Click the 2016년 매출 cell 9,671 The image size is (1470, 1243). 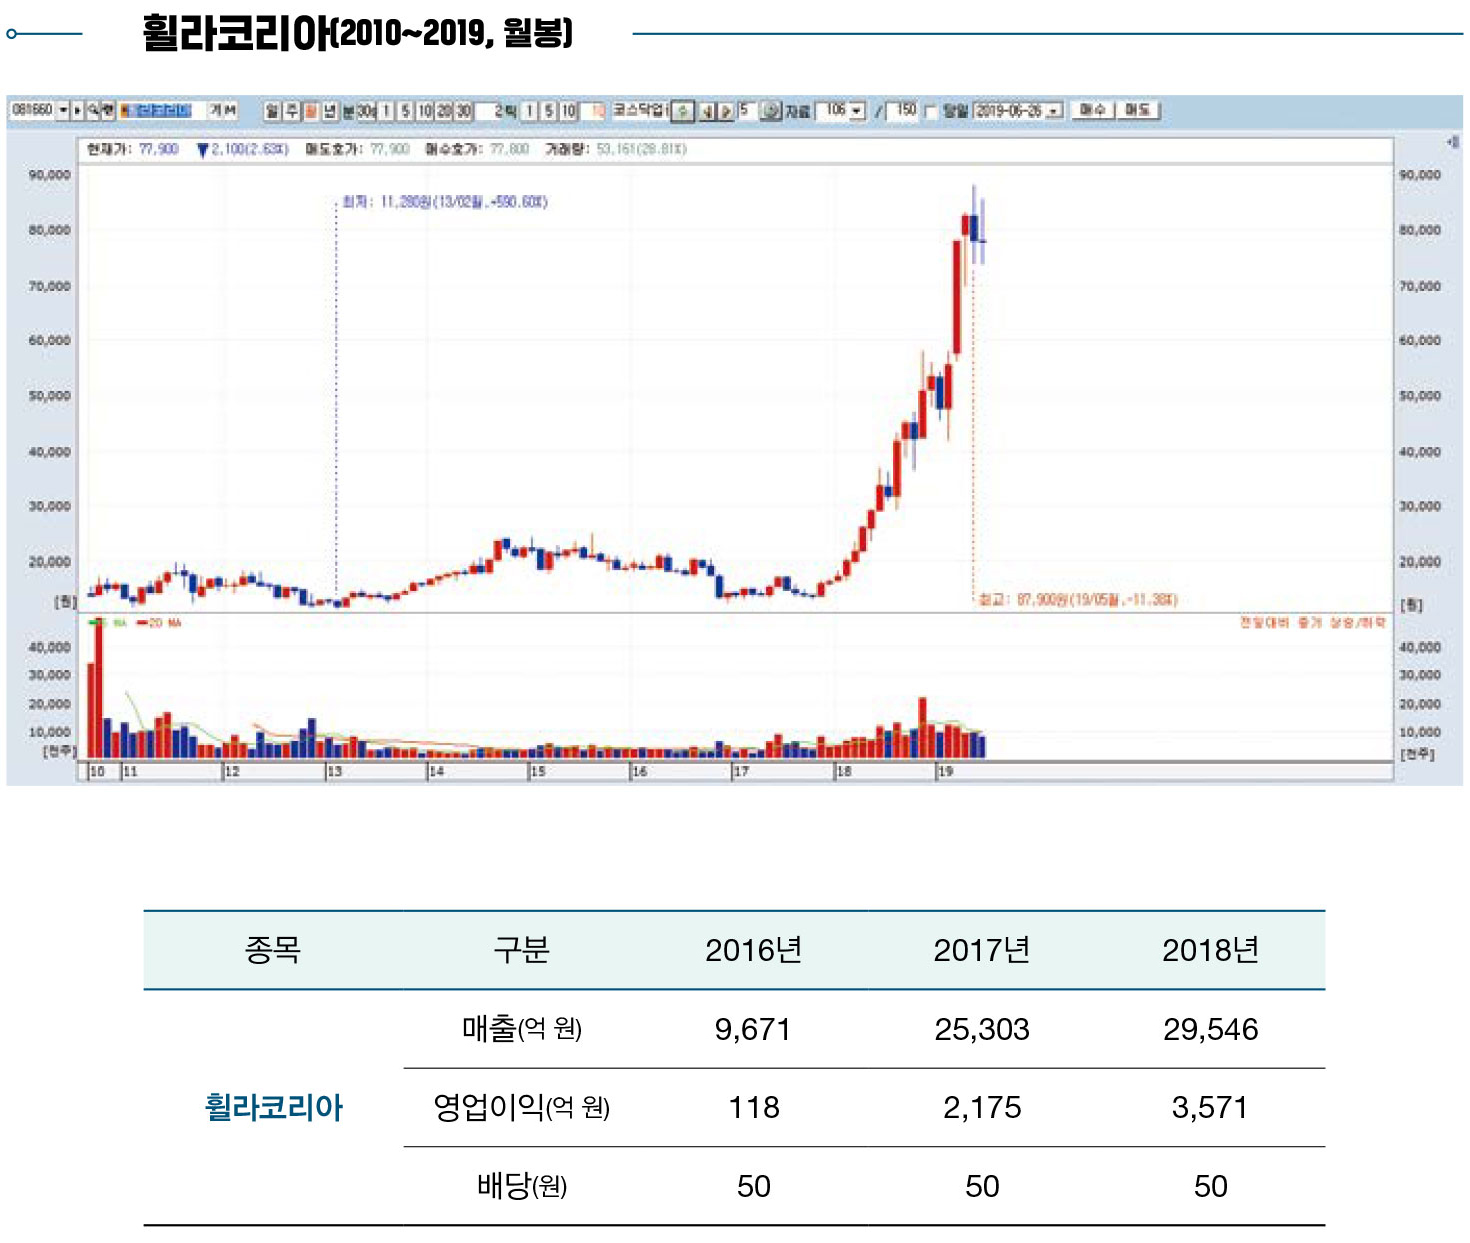click(x=753, y=1029)
